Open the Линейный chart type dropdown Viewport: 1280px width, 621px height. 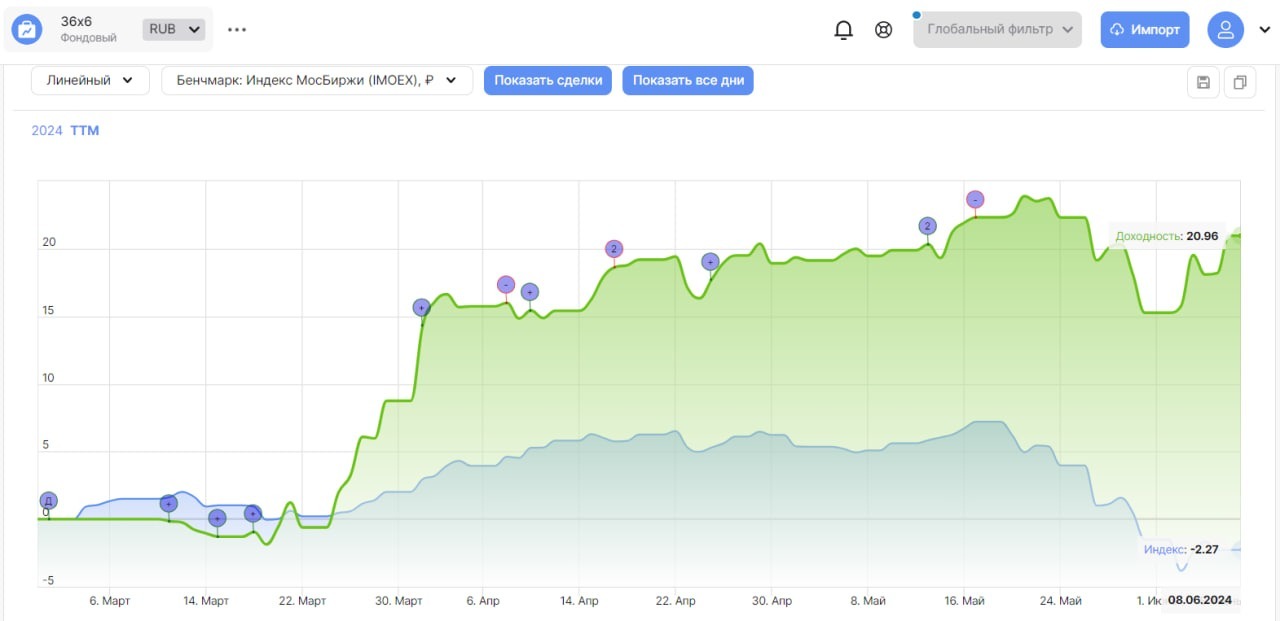[91, 81]
